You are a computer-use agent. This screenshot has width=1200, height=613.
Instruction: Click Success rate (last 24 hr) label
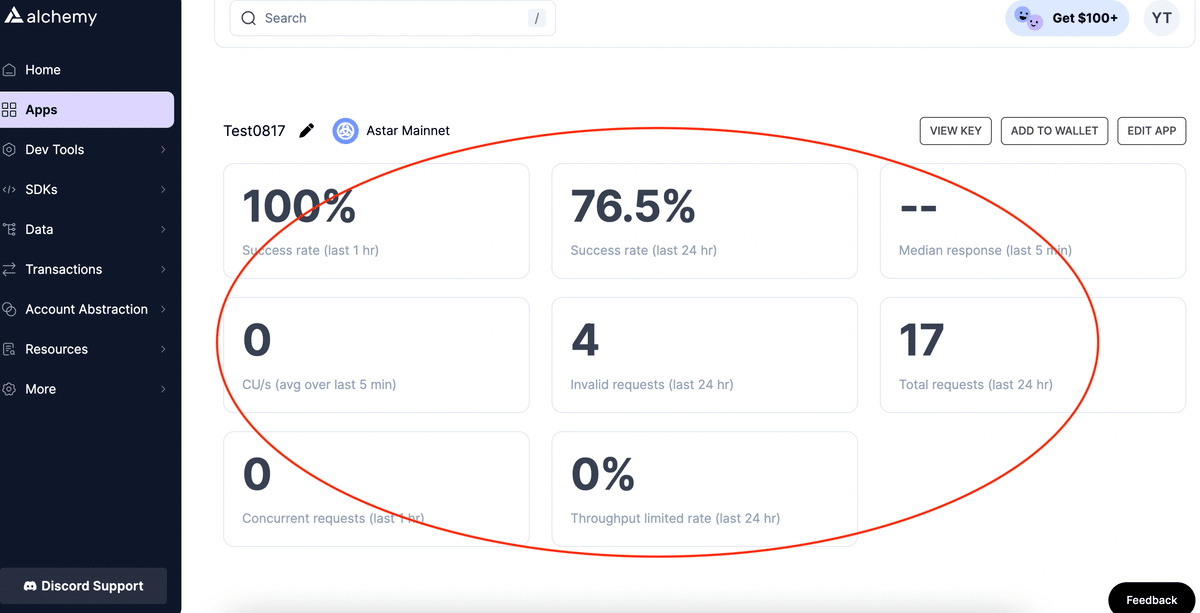[x=643, y=250]
